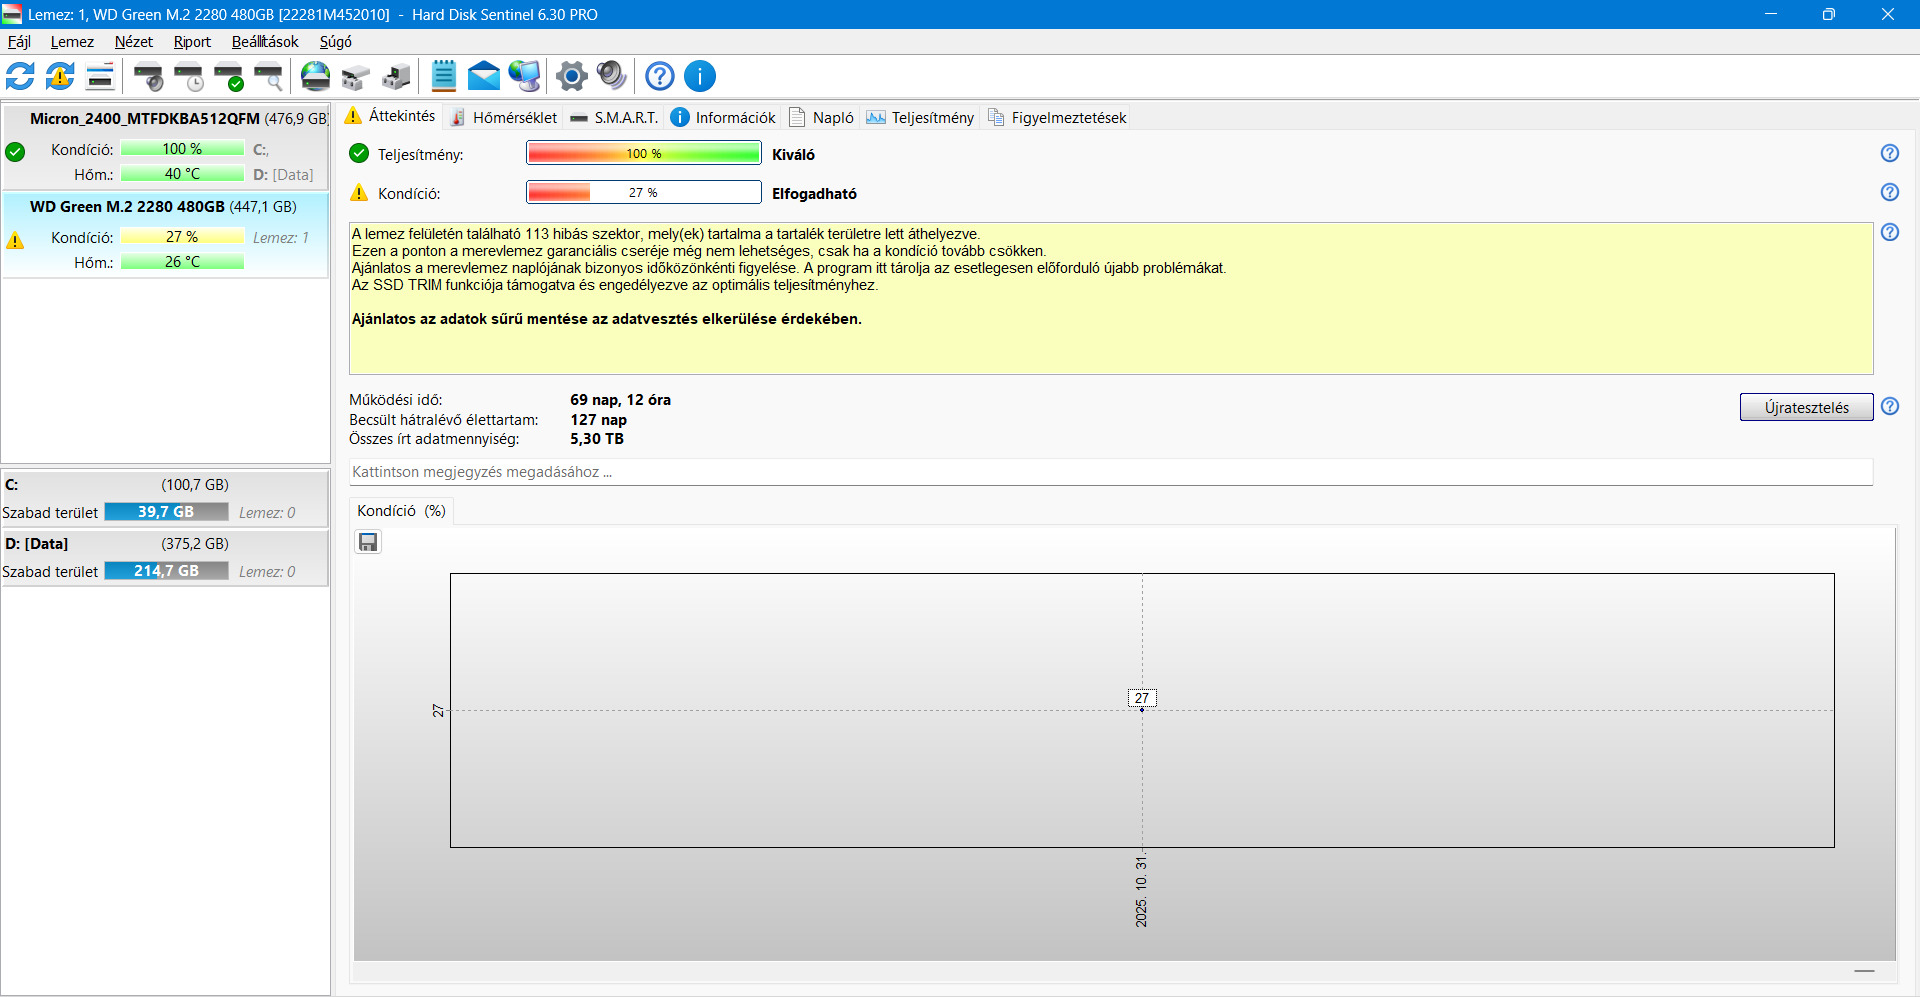
Task: Switch to the Napló tab
Action: 821,117
